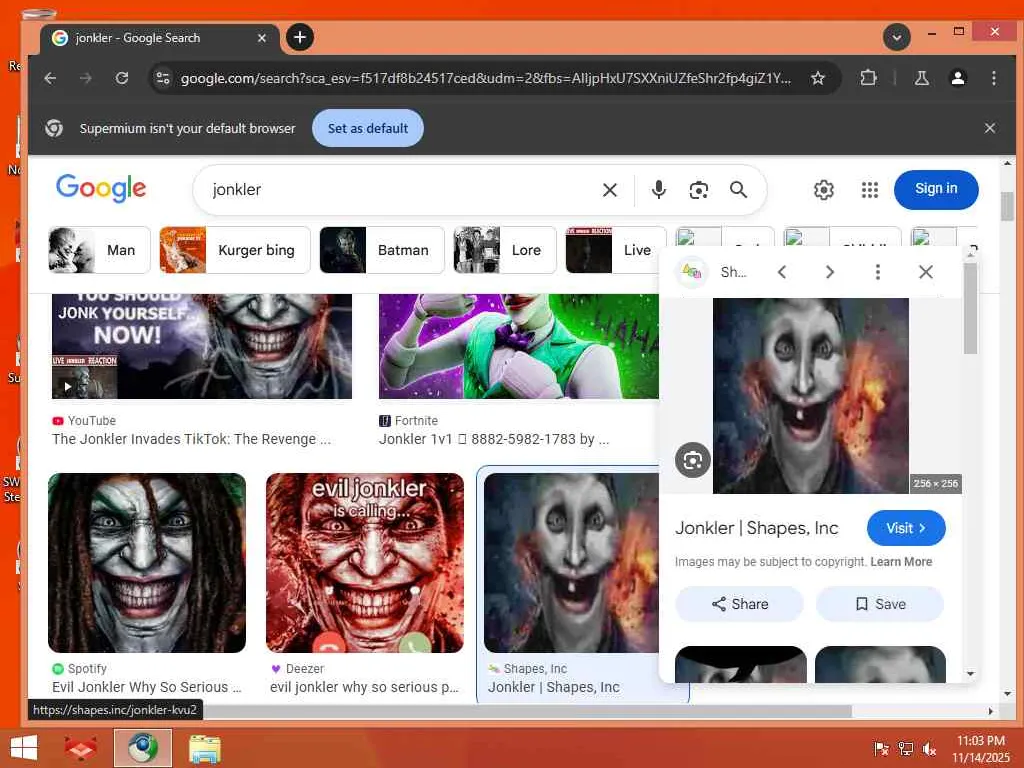Open Google quick settings gear
This screenshot has width=1024, height=768.
coord(823,190)
